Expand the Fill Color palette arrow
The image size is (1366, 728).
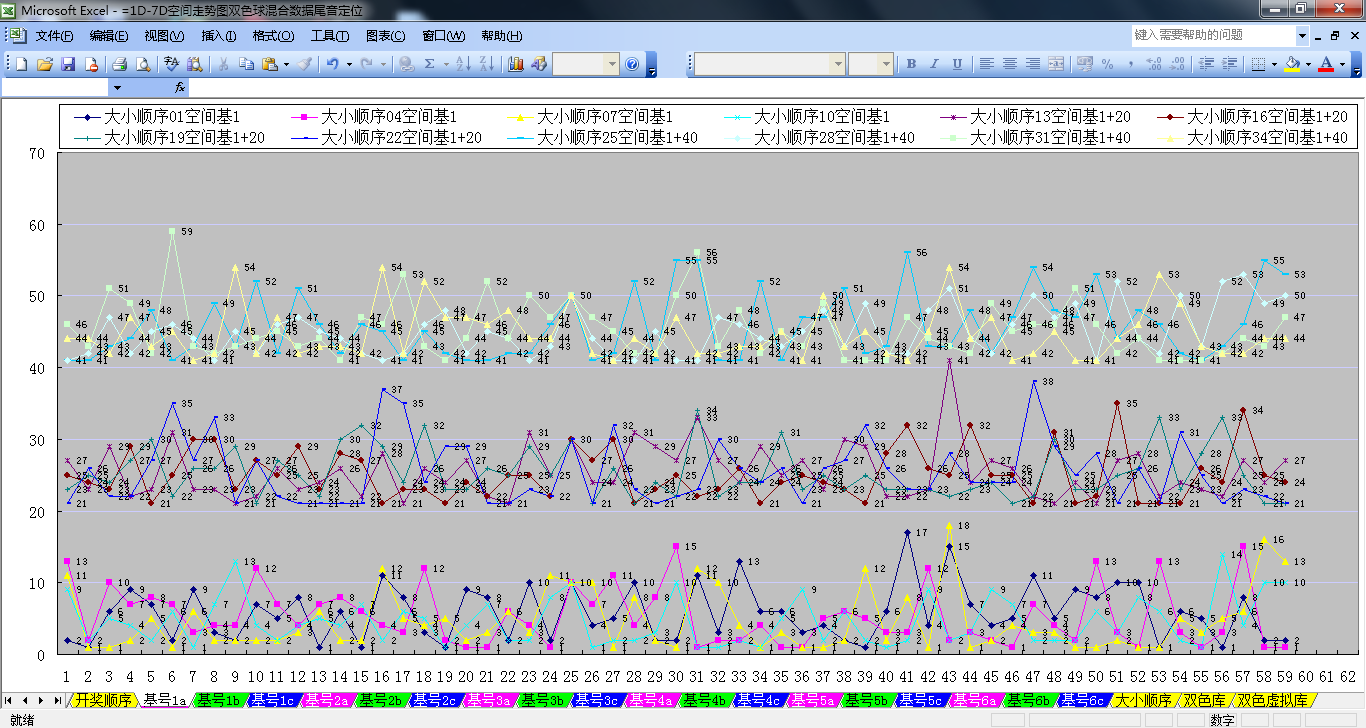point(1308,64)
